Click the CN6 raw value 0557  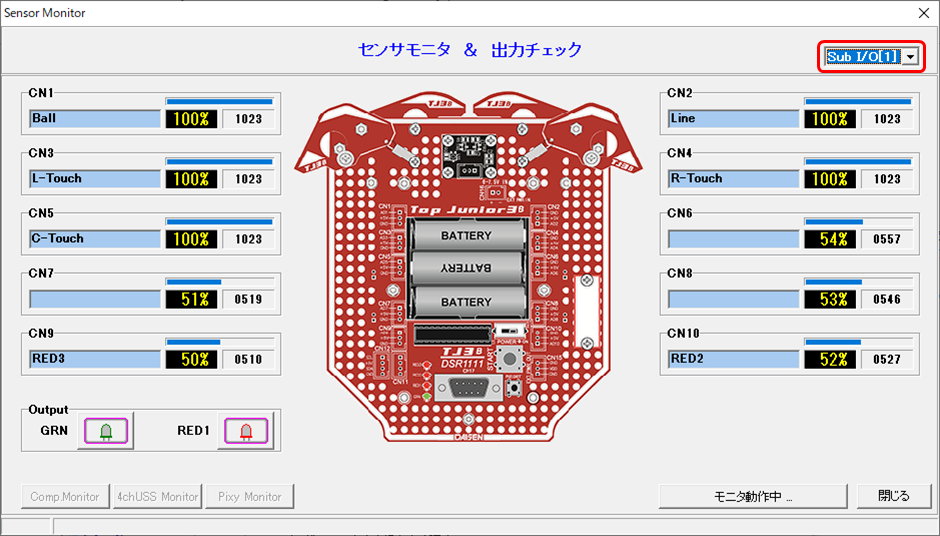pyautogui.click(x=887, y=239)
